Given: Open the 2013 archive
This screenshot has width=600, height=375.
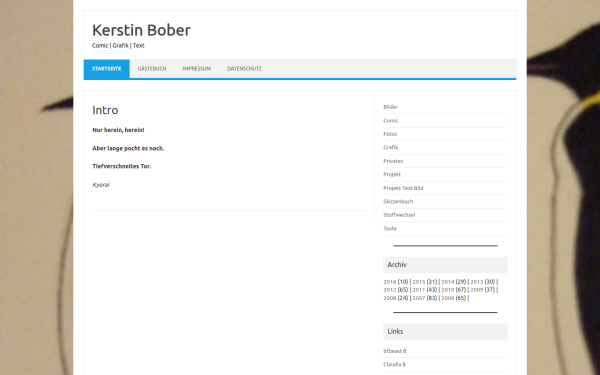Looking at the screenshot, I should [x=476, y=282].
